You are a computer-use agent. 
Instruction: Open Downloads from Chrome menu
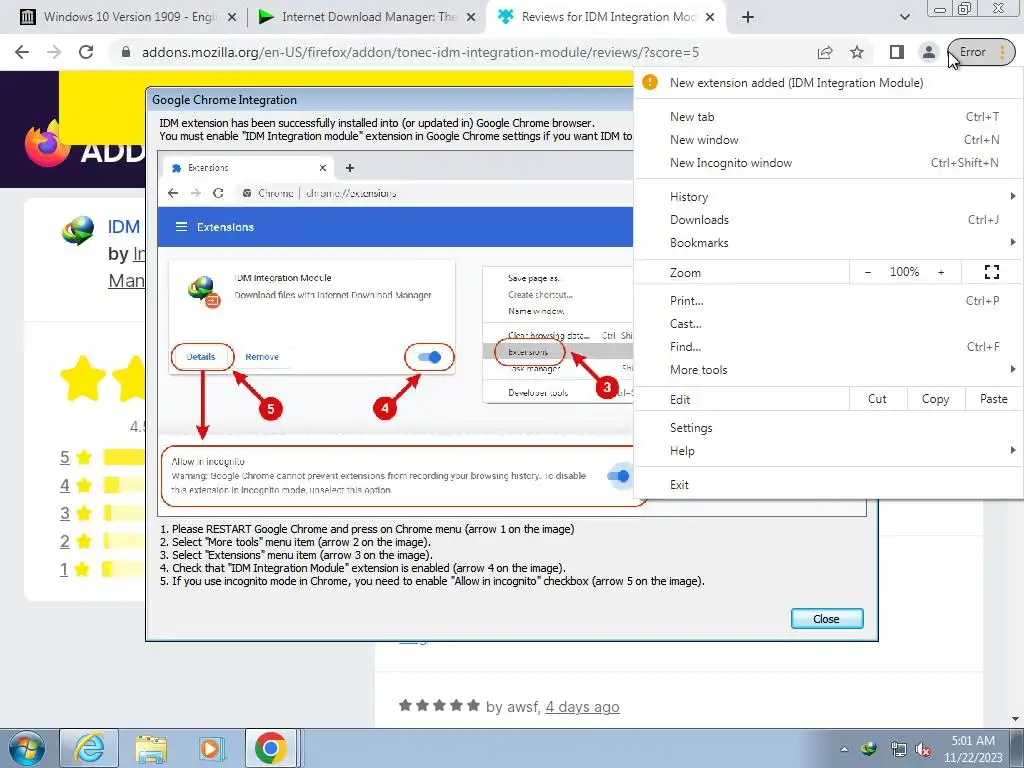[x=828, y=220]
